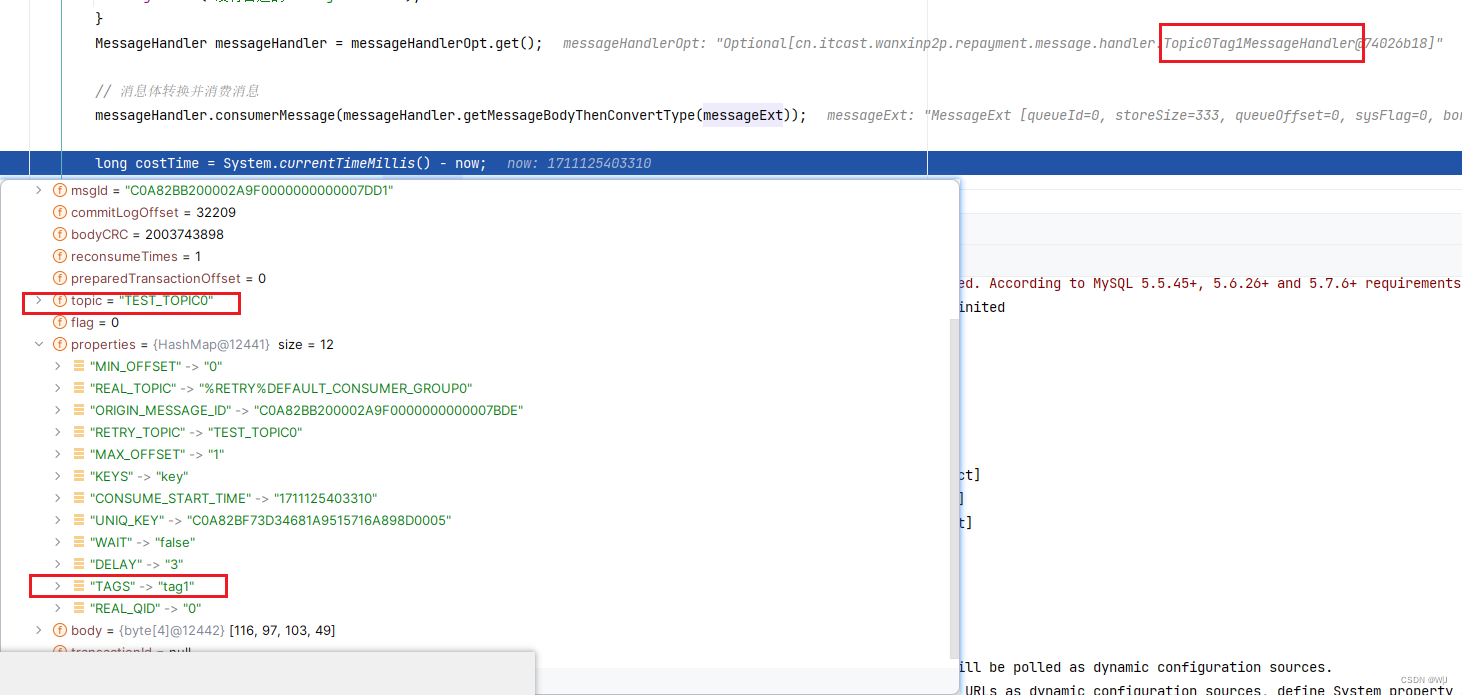This screenshot has width=1462, height=695.
Task: Expand the DELAY map entry
Action: click(x=58, y=564)
